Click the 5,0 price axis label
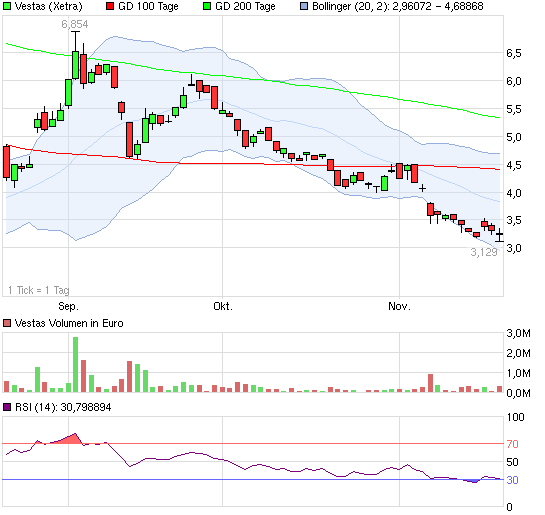 [514, 137]
